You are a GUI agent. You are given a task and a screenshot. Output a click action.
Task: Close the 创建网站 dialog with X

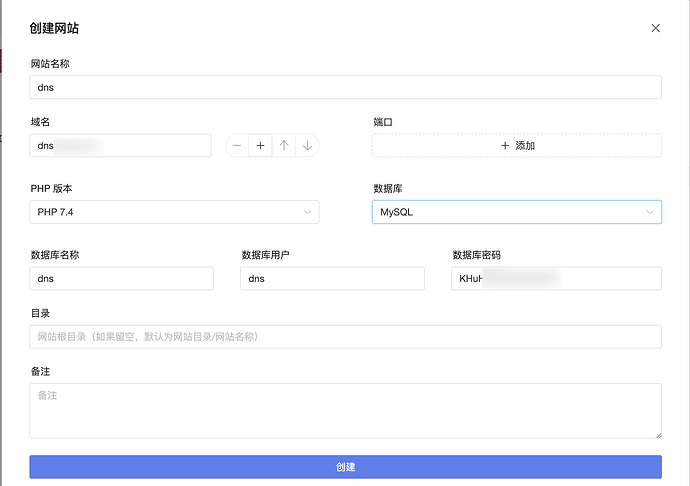(656, 28)
